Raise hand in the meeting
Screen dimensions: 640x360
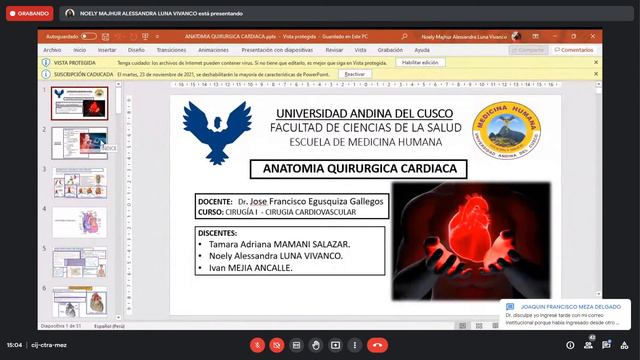tap(316, 345)
